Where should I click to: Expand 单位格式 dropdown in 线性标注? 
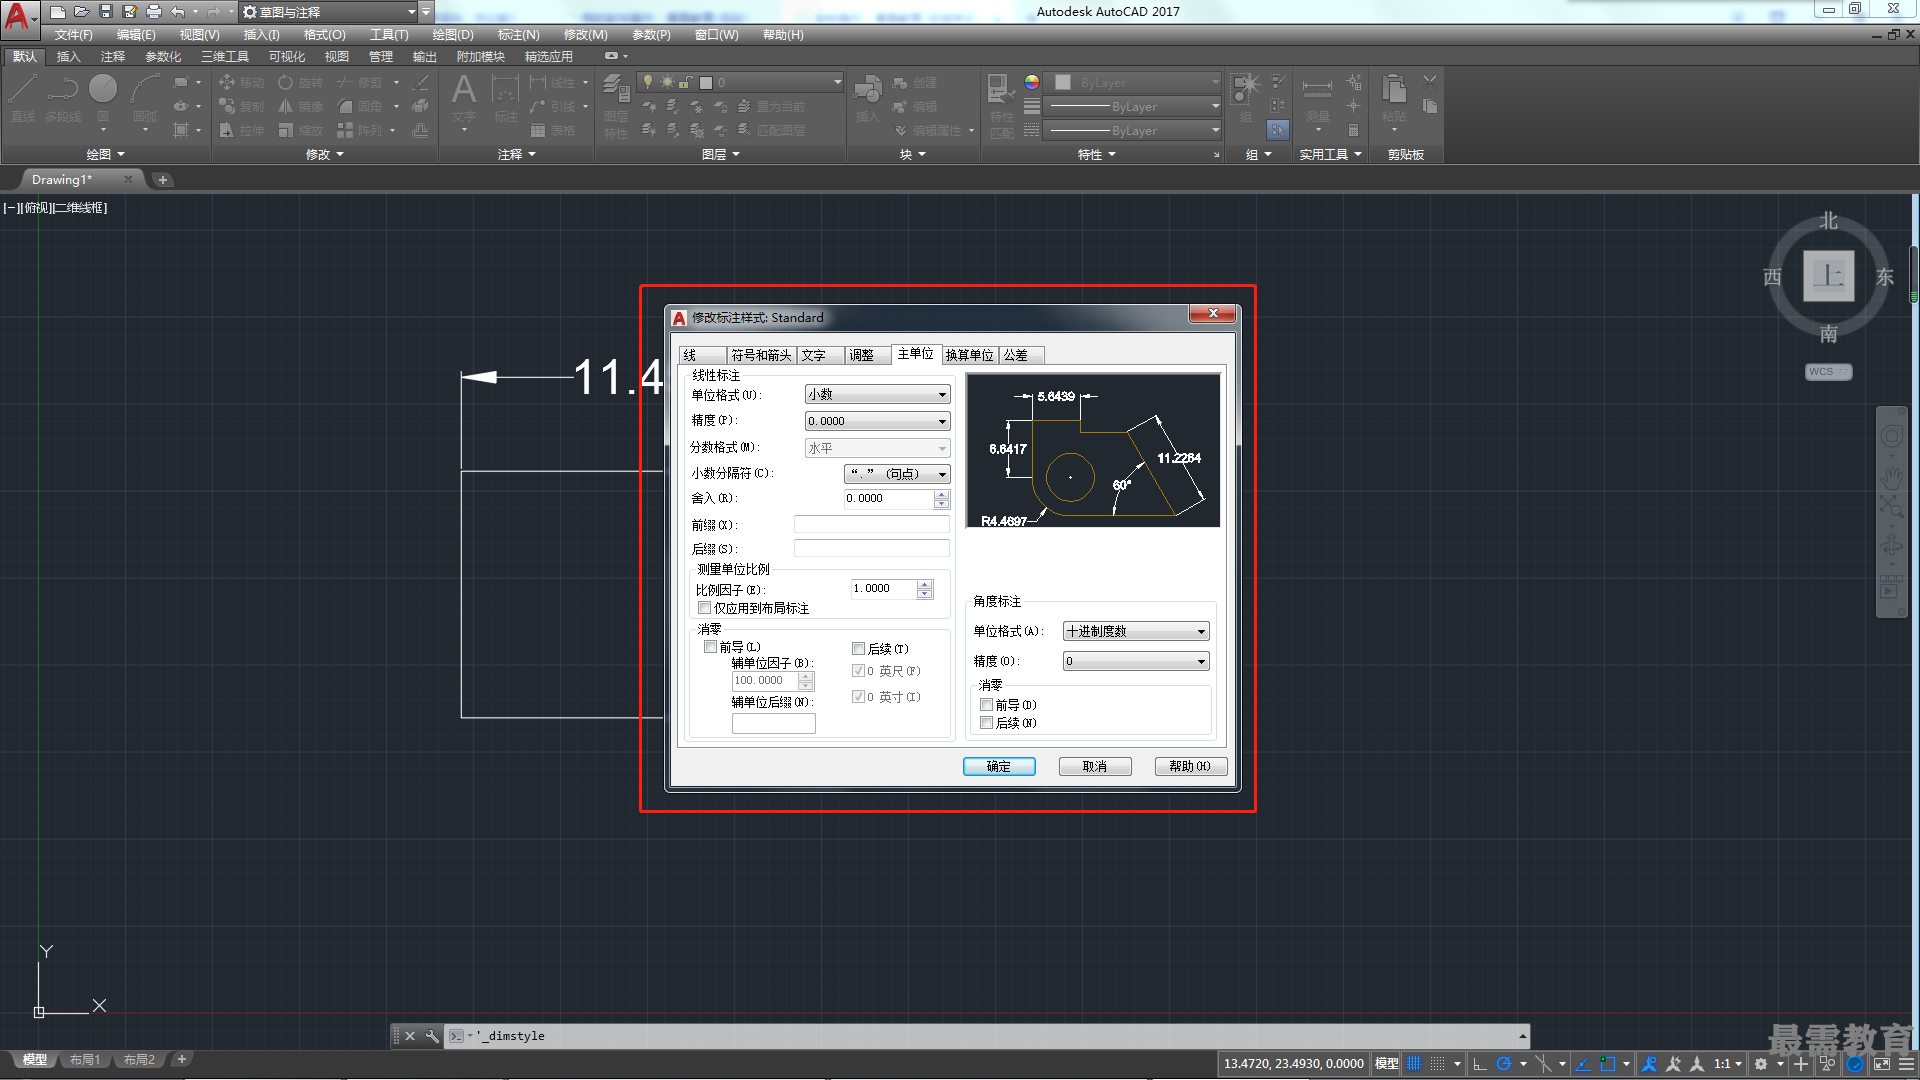pos(942,394)
